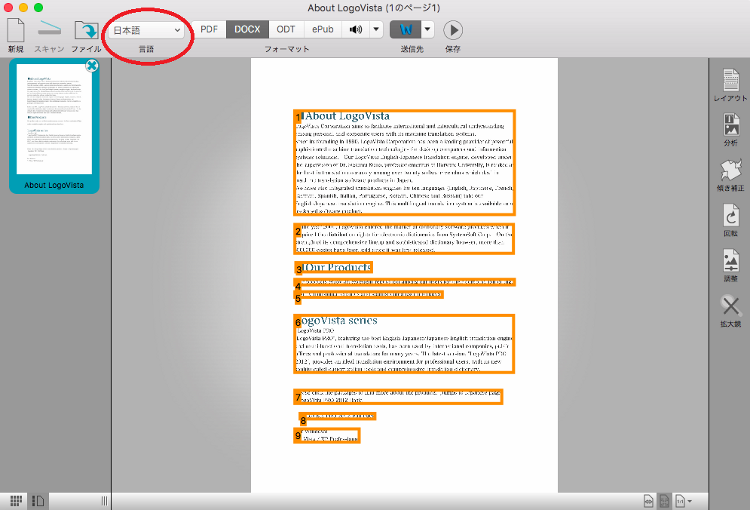Select the About LogoVista page thumbnail

coord(54,126)
